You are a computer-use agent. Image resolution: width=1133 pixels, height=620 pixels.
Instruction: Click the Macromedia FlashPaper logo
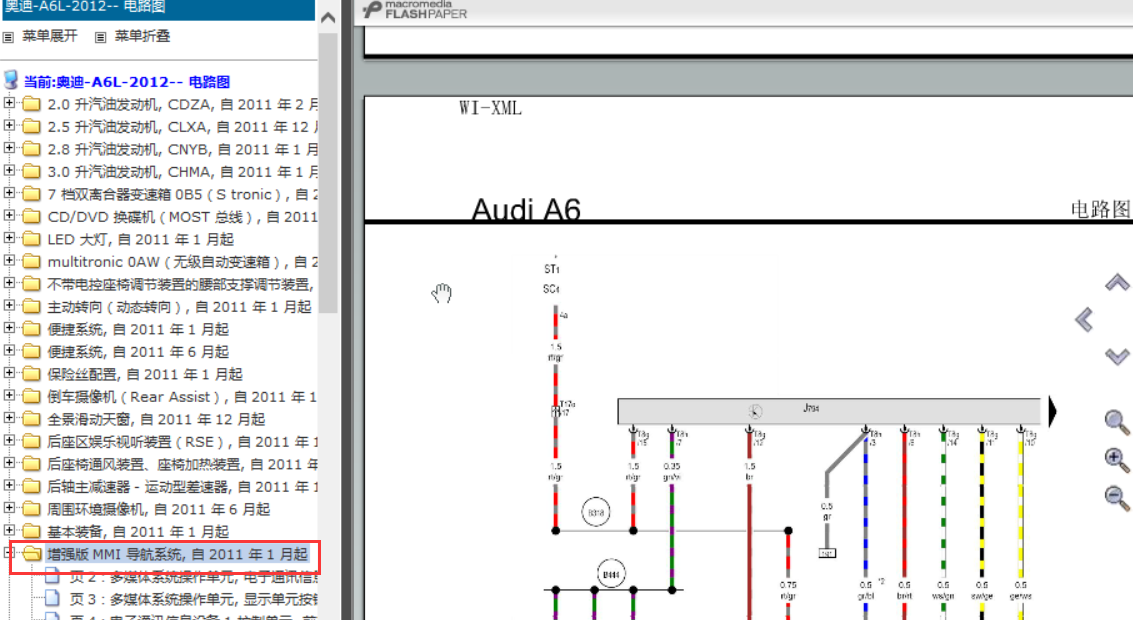coord(415,9)
